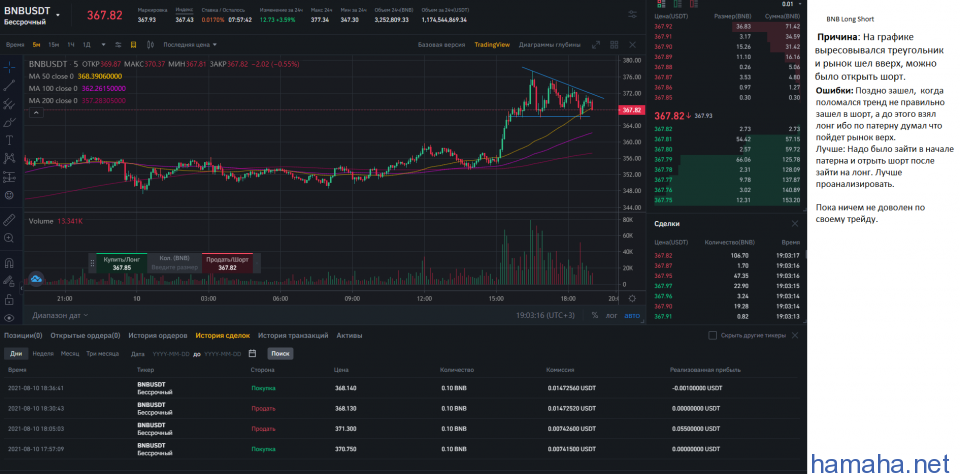Select the 5м interval
Screen dimensions: 960x475
pos(37,45)
